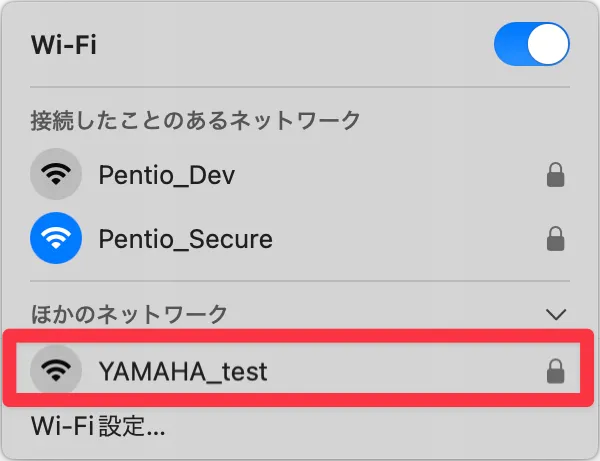Click the blue track of the Wi-Fi switch

point(511,44)
